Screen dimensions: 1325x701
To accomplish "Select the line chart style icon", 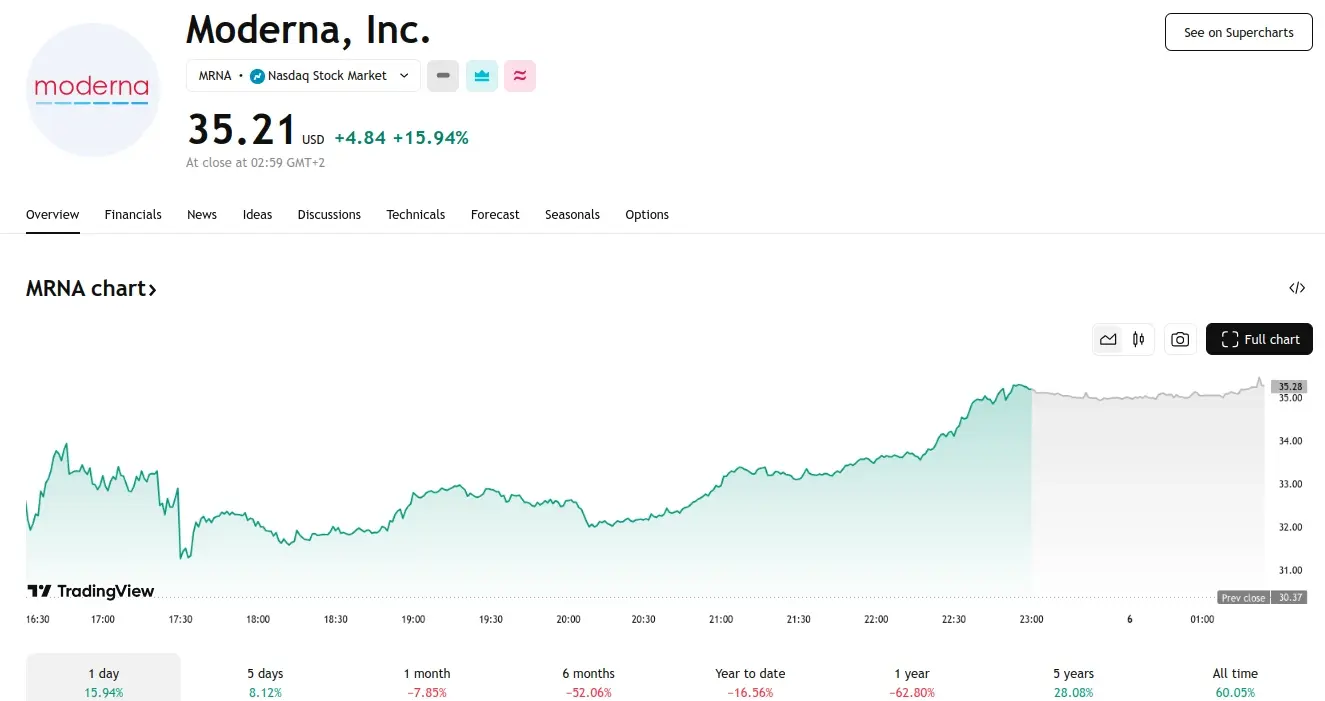I will coord(1108,339).
